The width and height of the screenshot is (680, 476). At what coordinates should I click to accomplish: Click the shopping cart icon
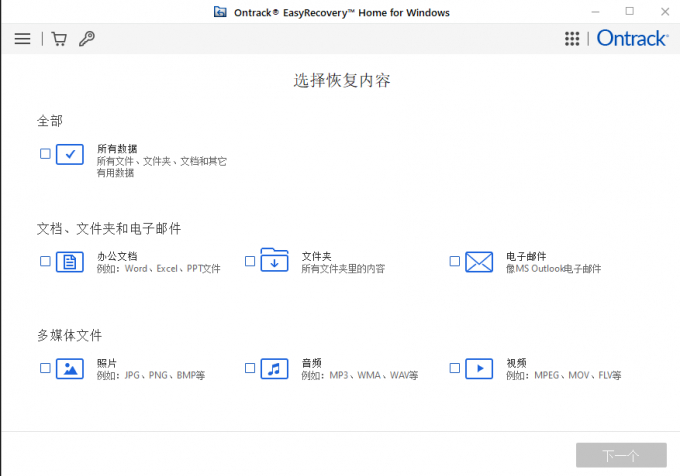(x=59, y=39)
